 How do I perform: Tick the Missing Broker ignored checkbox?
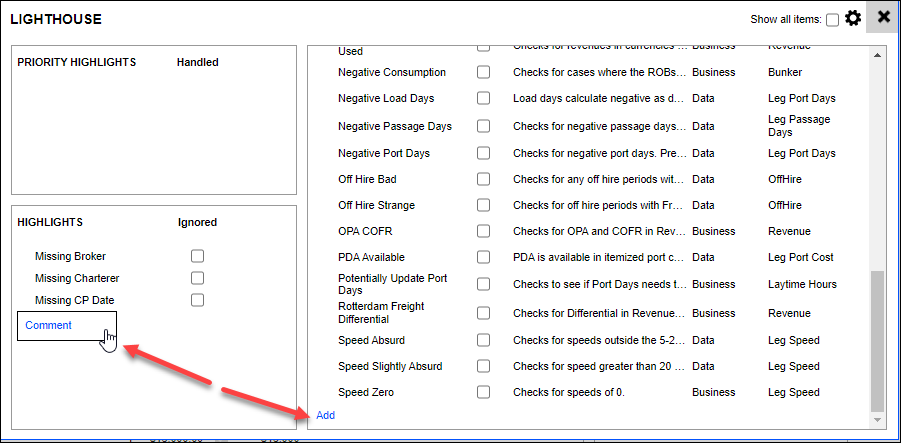click(x=197, y=257)
